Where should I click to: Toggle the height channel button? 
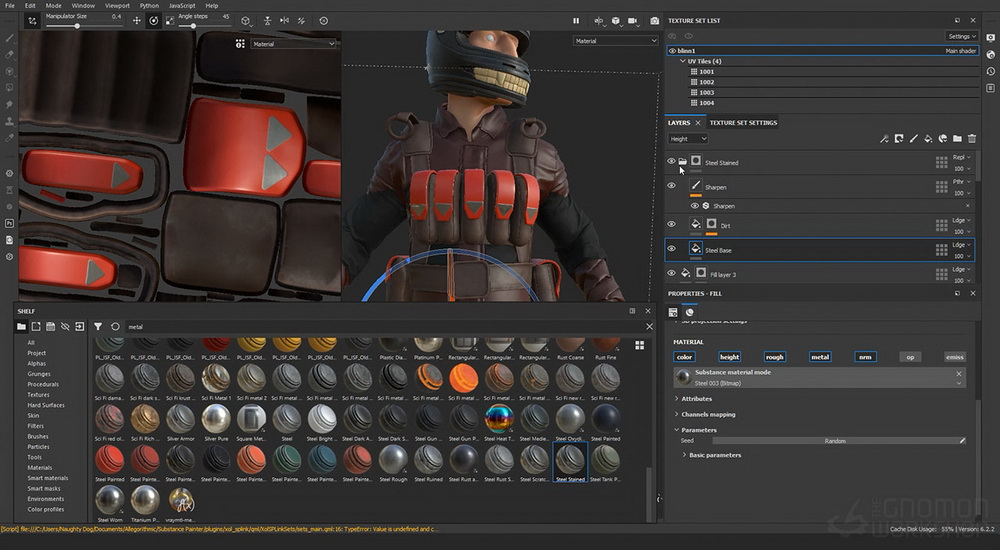pyautogui.click(x=729, y=357)
